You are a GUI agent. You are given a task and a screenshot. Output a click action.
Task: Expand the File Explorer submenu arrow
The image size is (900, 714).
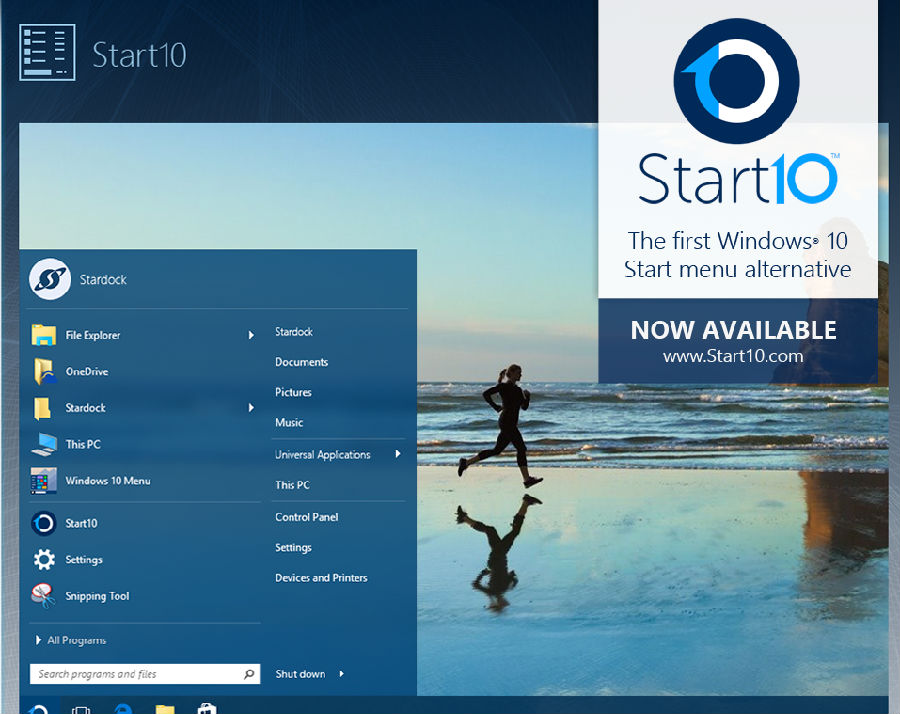pyautogui.click(x=251, y=335)
